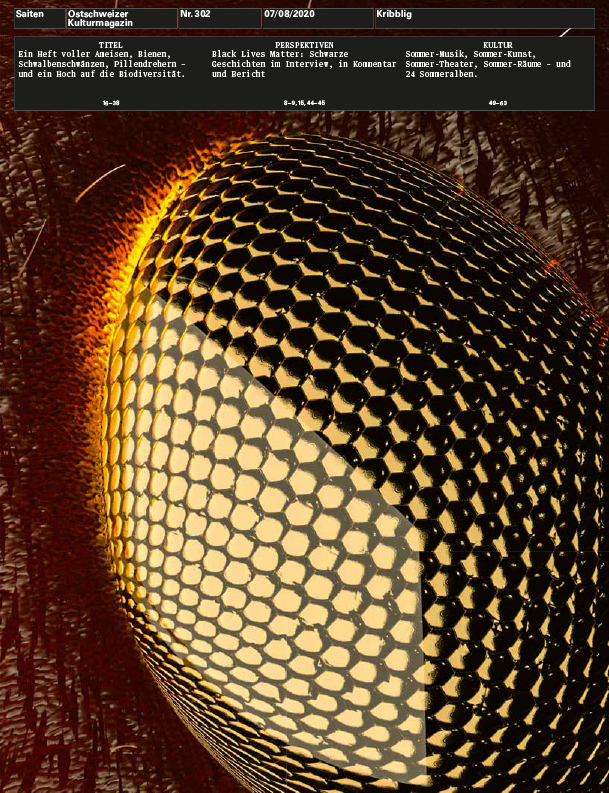Click the line '24 Sommeralben.'
The width and height of the screenshot is (609, 793).
tap(442, 74)
